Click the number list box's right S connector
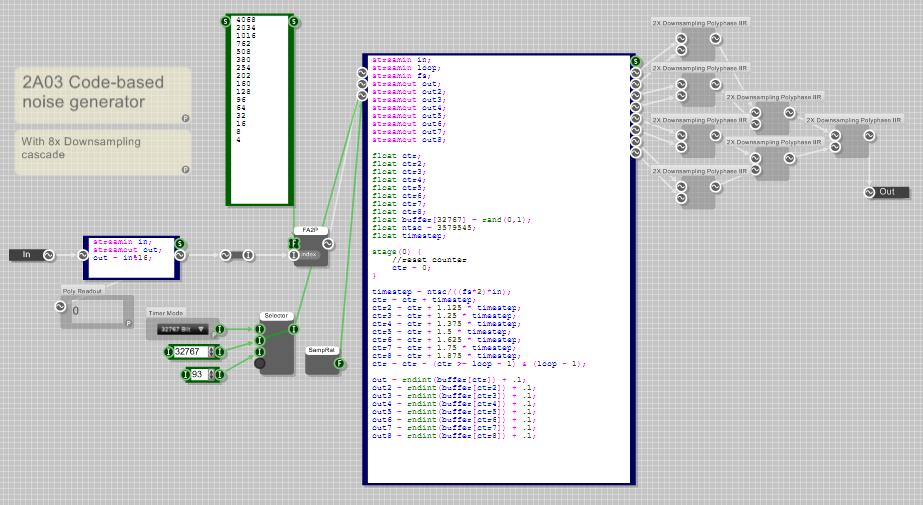The height and width of the screenshot is (505, 923). pos(294,22)
